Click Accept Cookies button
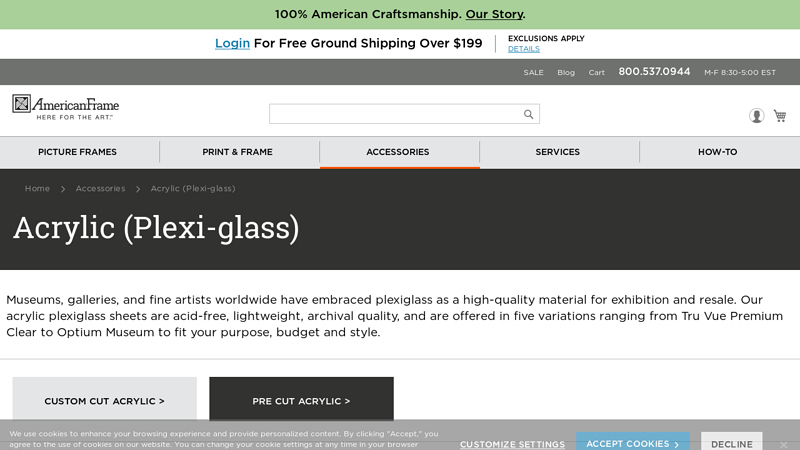The height and width of the screenshot is (450, 800). (632, 444)
